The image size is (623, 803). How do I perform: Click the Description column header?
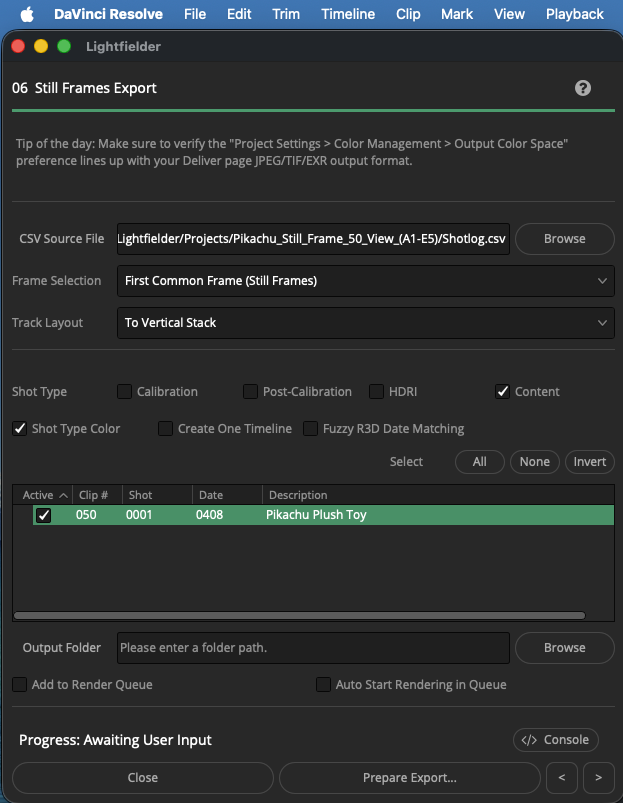click(438, 495)
